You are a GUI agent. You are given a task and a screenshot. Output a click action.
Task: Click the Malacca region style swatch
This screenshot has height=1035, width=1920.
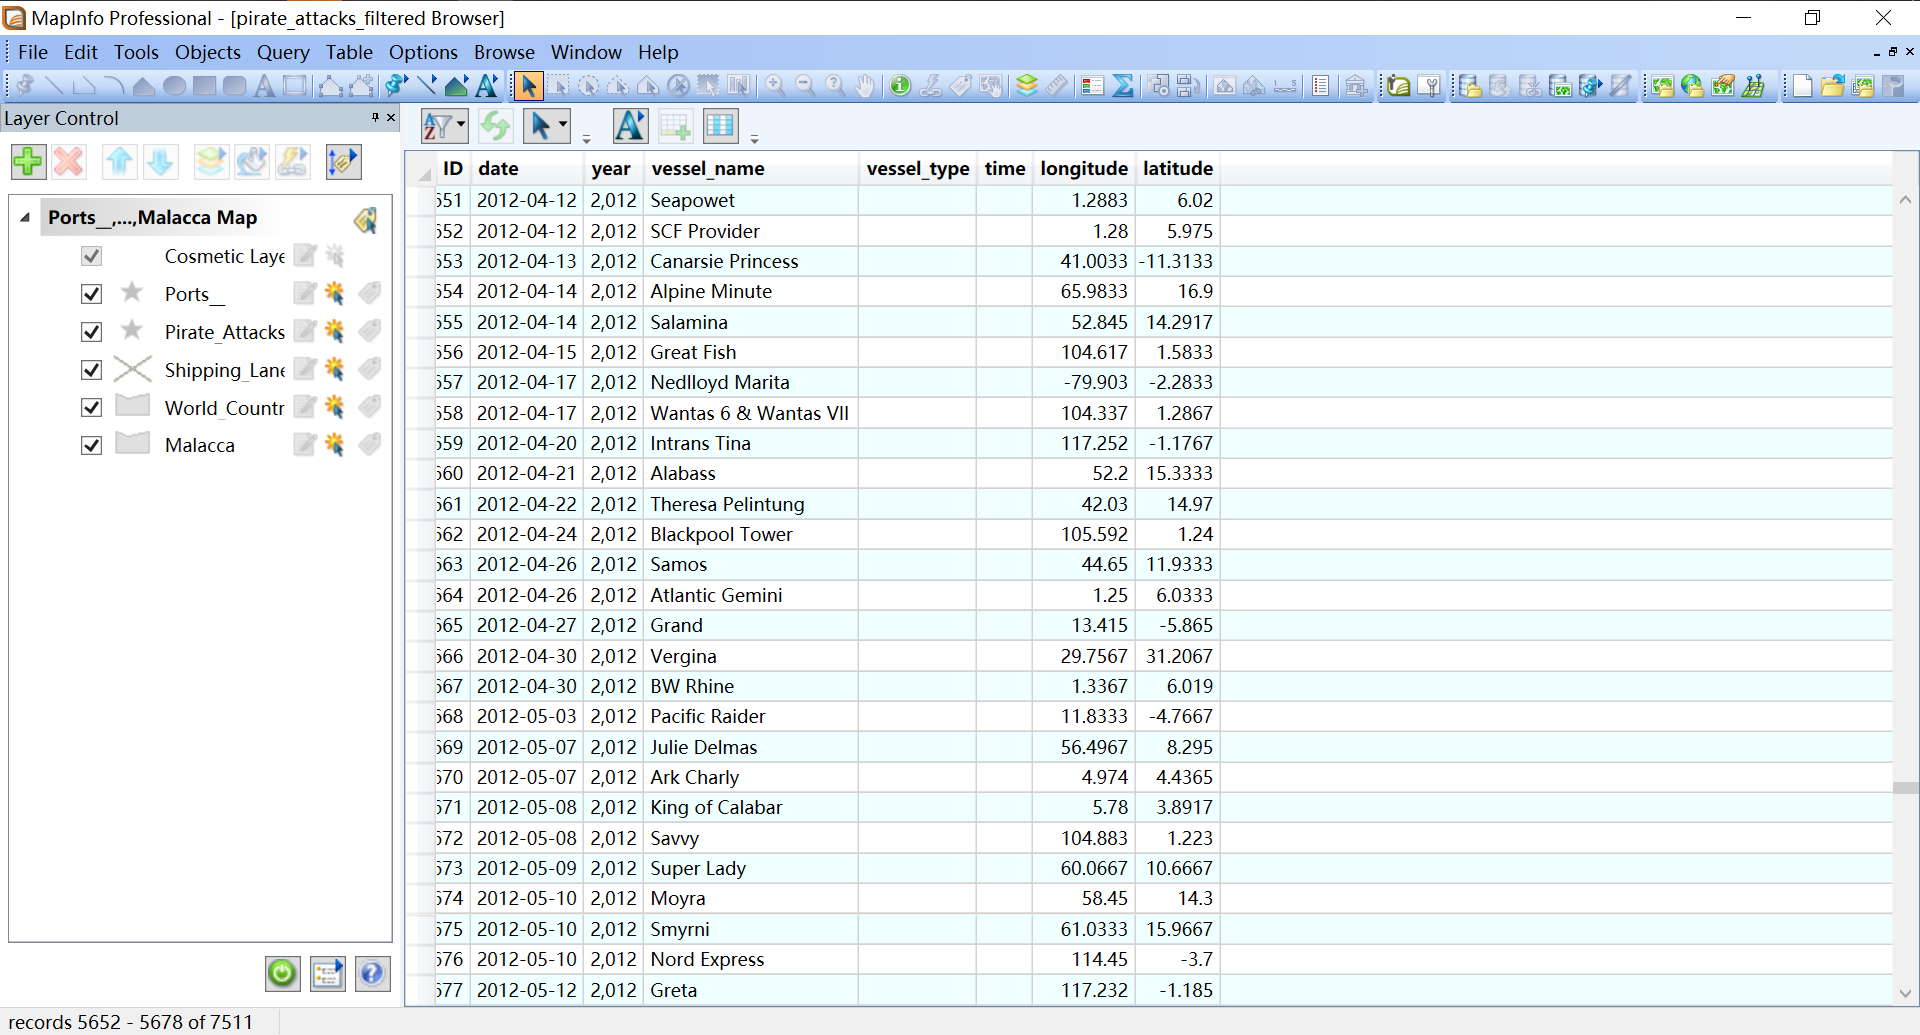click(x=132, y=443)
